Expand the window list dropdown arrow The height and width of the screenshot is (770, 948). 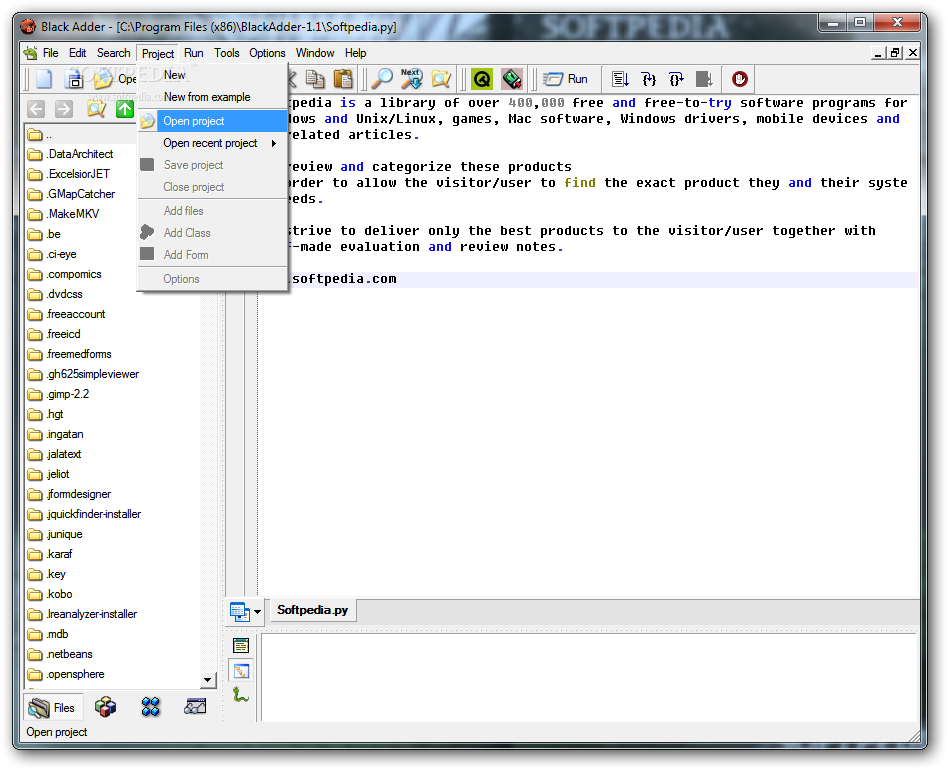point(258,612)
